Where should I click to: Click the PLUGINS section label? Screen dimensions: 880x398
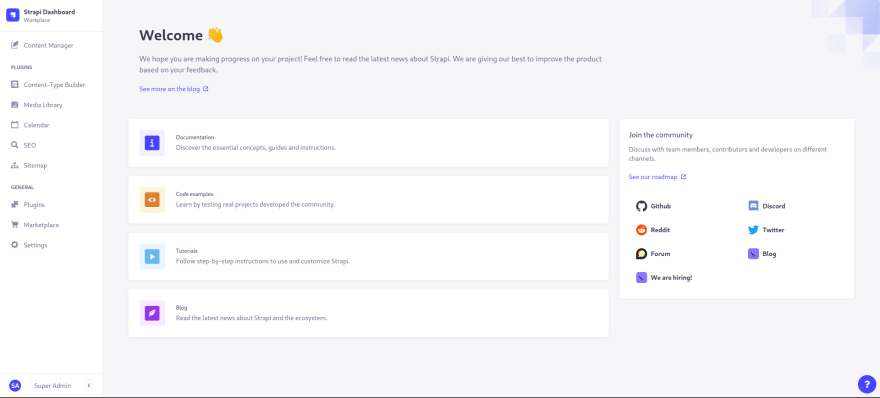[22, 67]
